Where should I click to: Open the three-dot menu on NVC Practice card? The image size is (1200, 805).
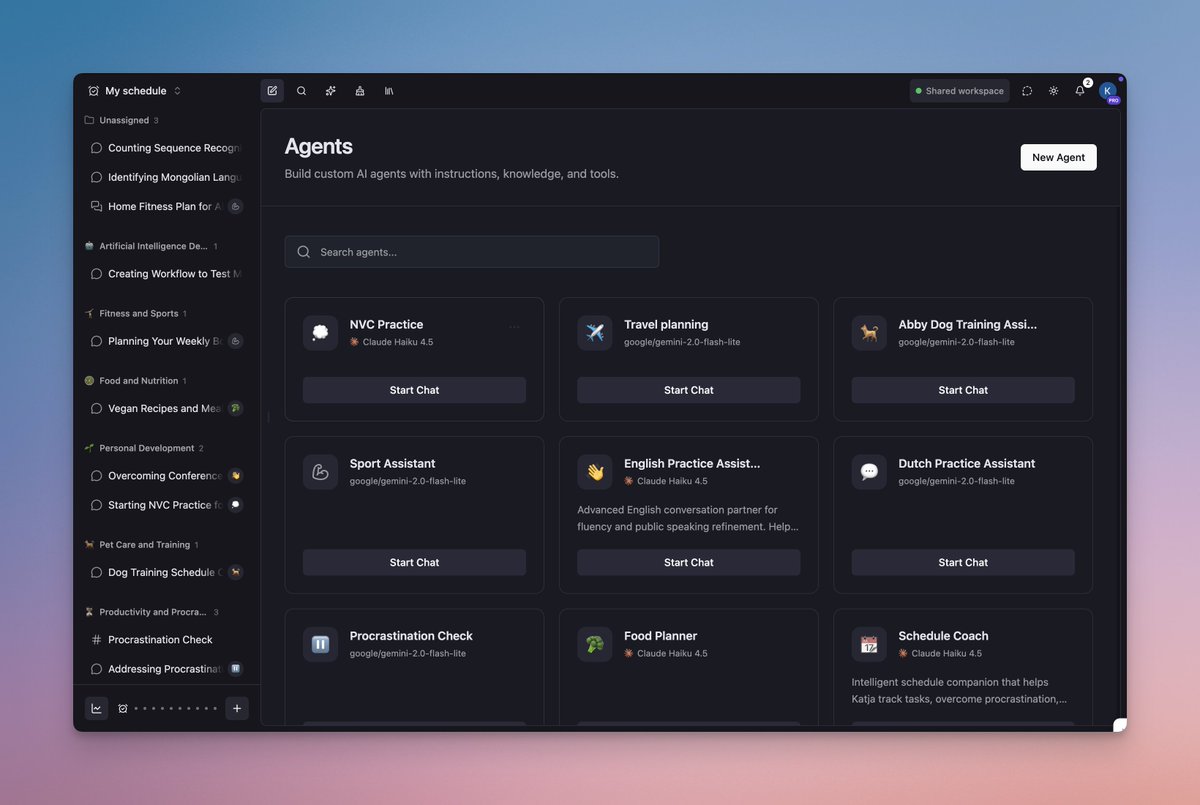tap(515, 327)
